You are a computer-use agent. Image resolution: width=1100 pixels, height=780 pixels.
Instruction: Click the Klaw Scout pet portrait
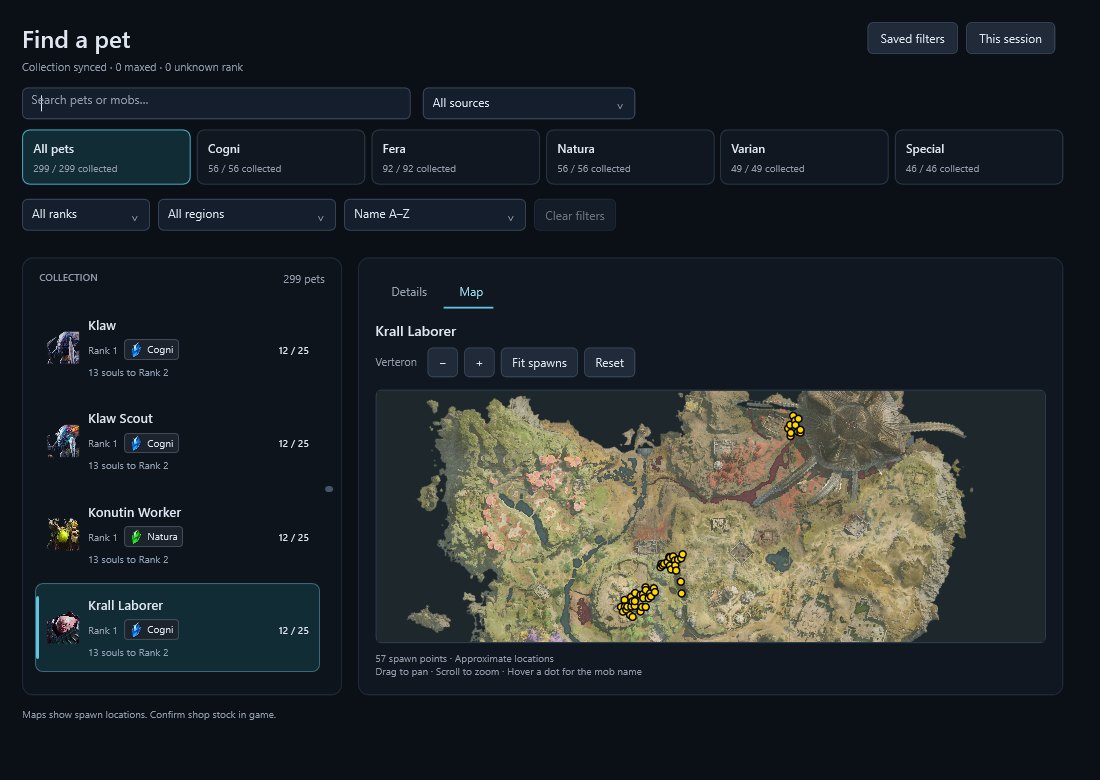[63, 441]
